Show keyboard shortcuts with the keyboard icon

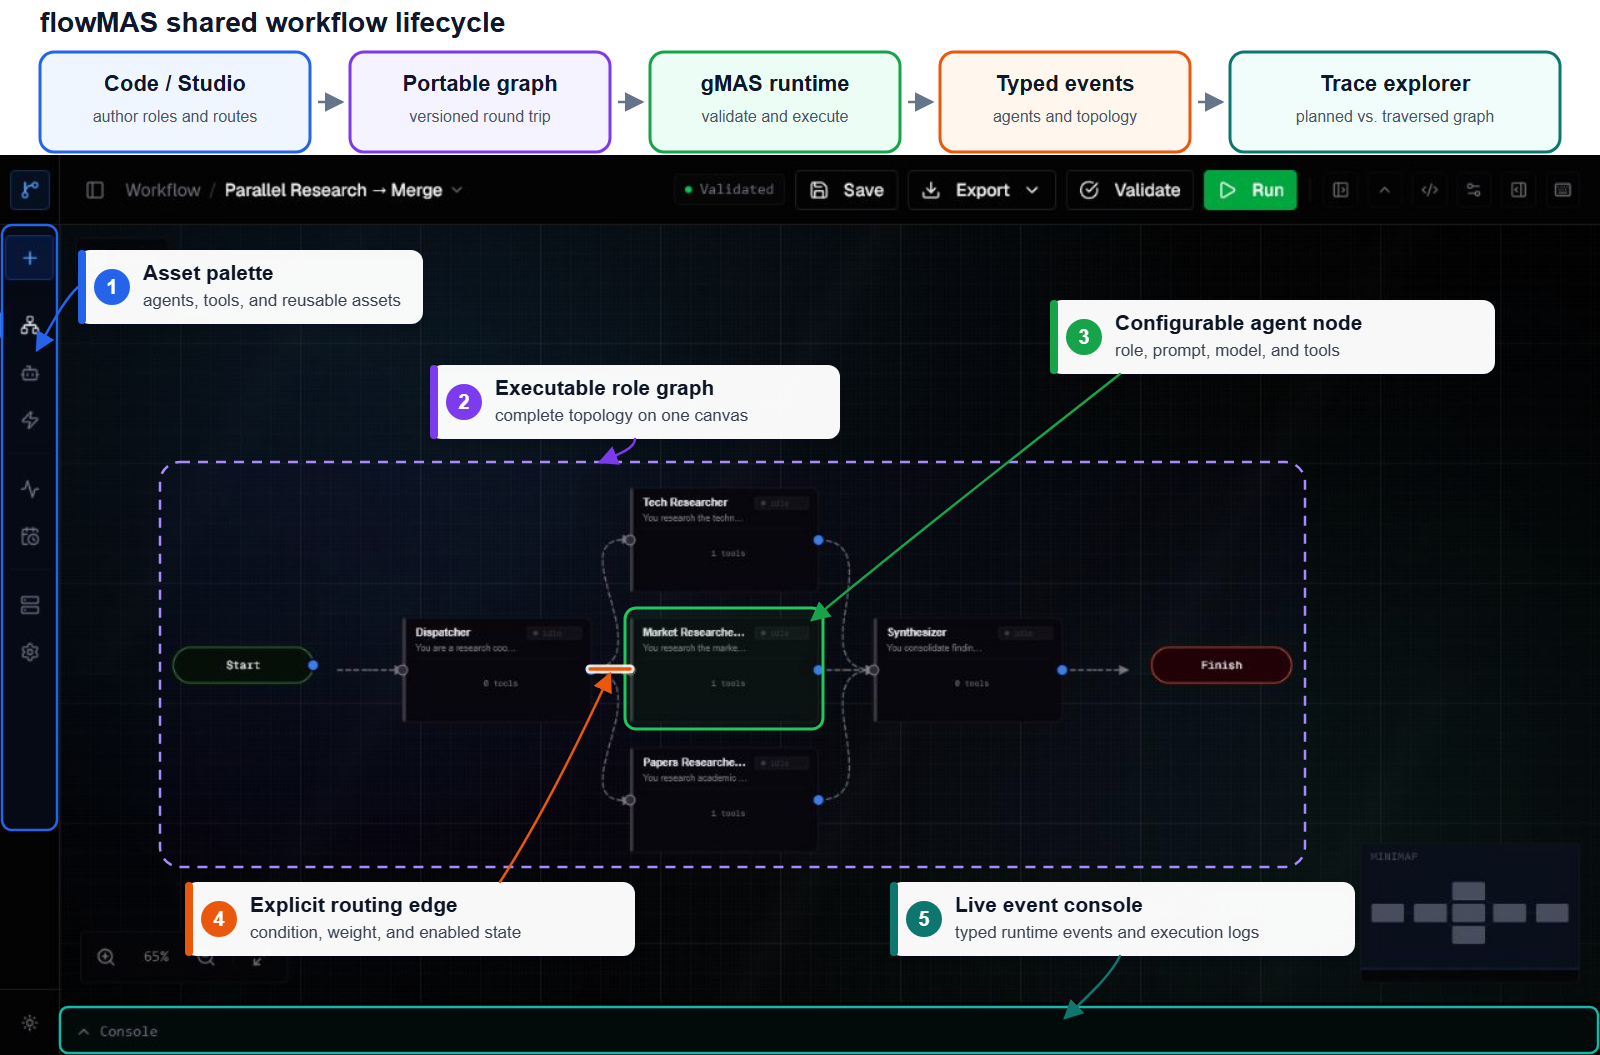pos(1563,190)
